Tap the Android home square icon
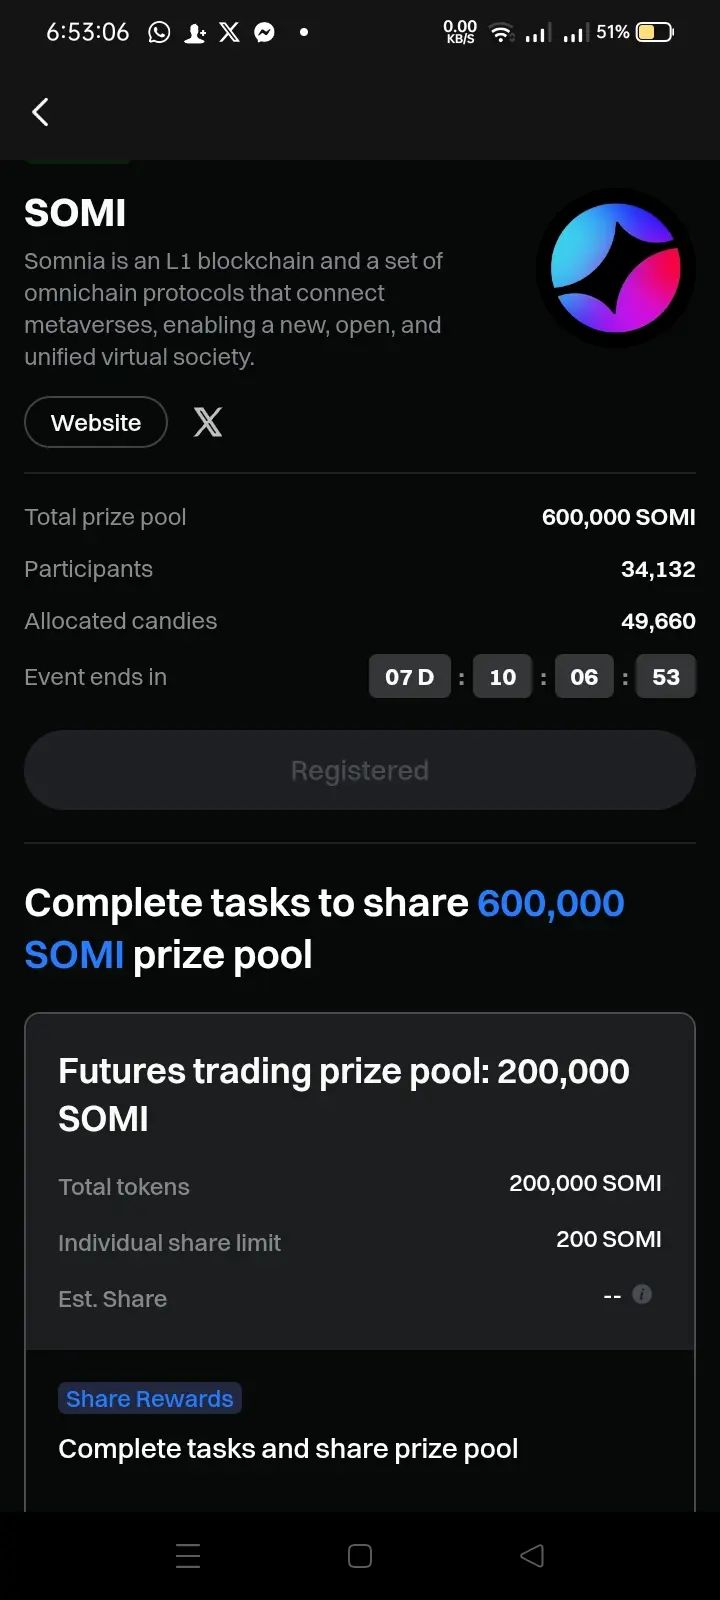The height and width of the screenshot is (1600, 720). tap(360, 1555)
